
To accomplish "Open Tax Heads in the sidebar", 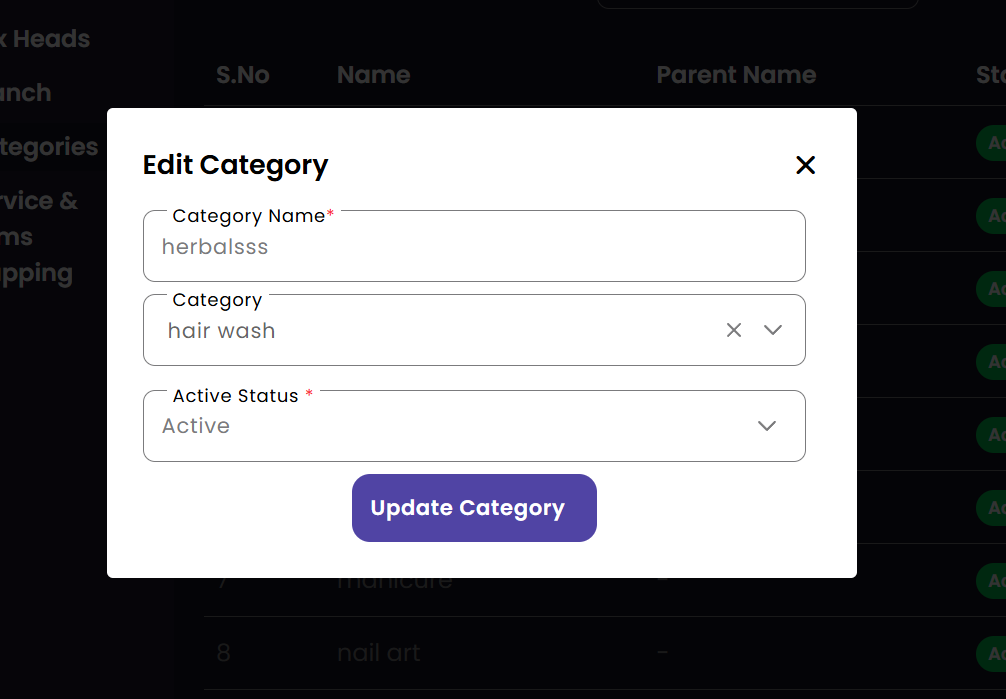I will (45, 39).
